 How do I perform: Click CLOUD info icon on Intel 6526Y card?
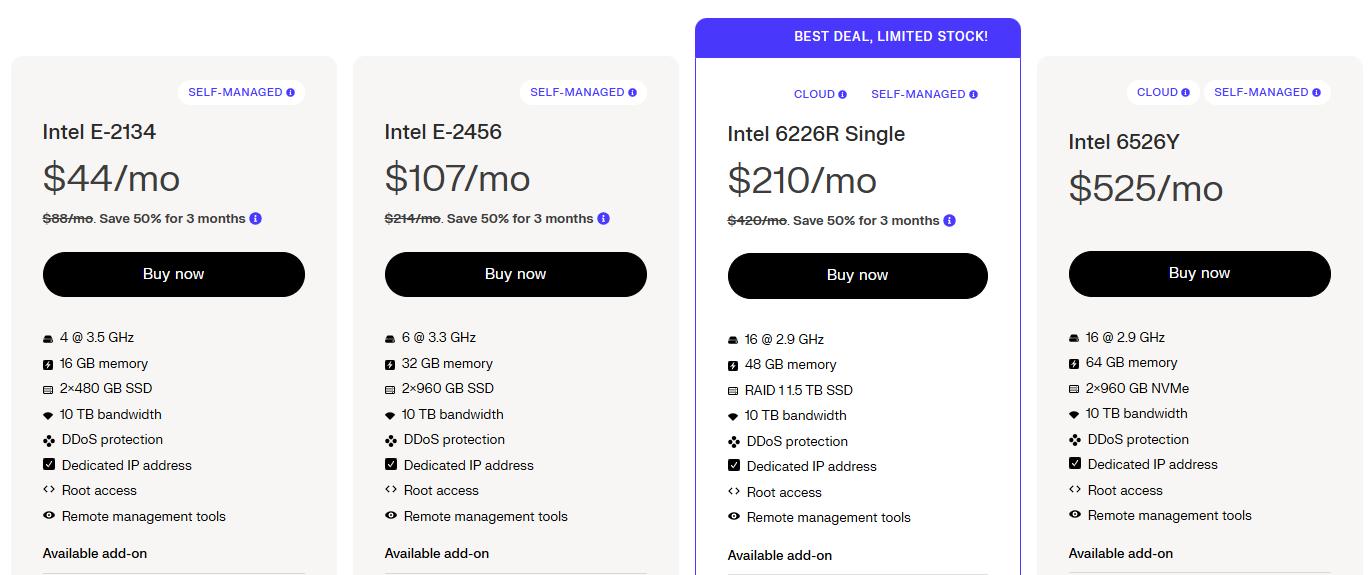click(1186, 93)
